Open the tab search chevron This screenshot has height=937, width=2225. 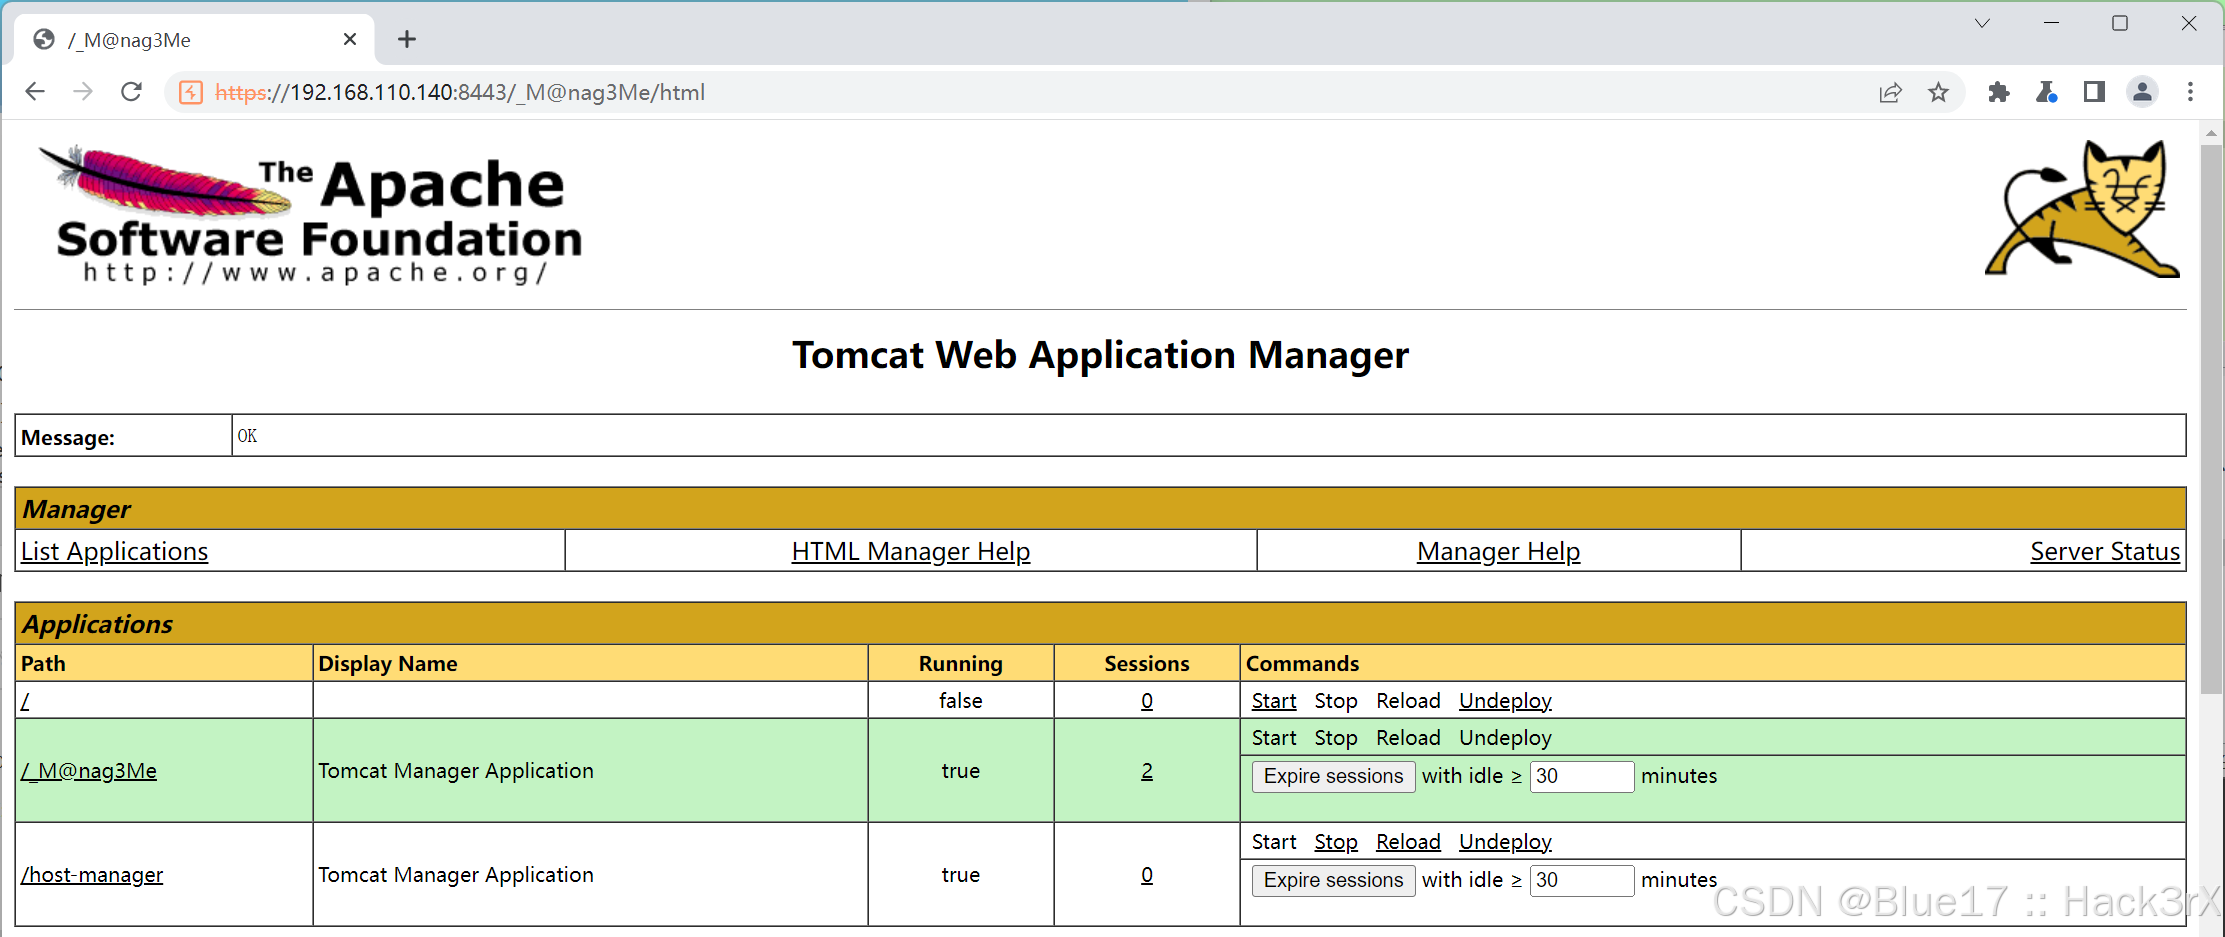pos(1982,23)
